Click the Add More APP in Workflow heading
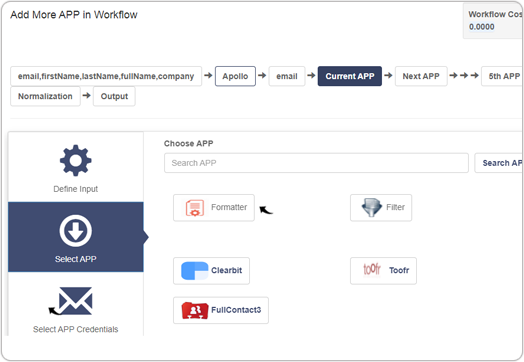This screenshot has height=362, width=524. point(74,15)
